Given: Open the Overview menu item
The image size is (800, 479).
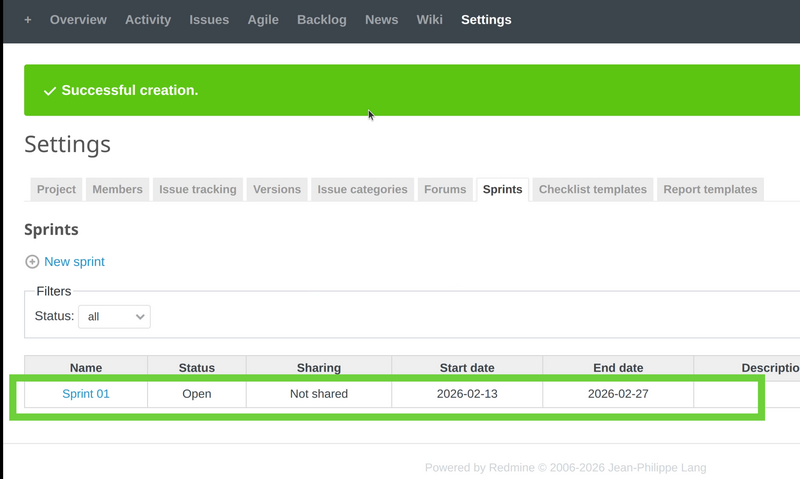Looking at the screenshot, I should [x=79, y=20].
